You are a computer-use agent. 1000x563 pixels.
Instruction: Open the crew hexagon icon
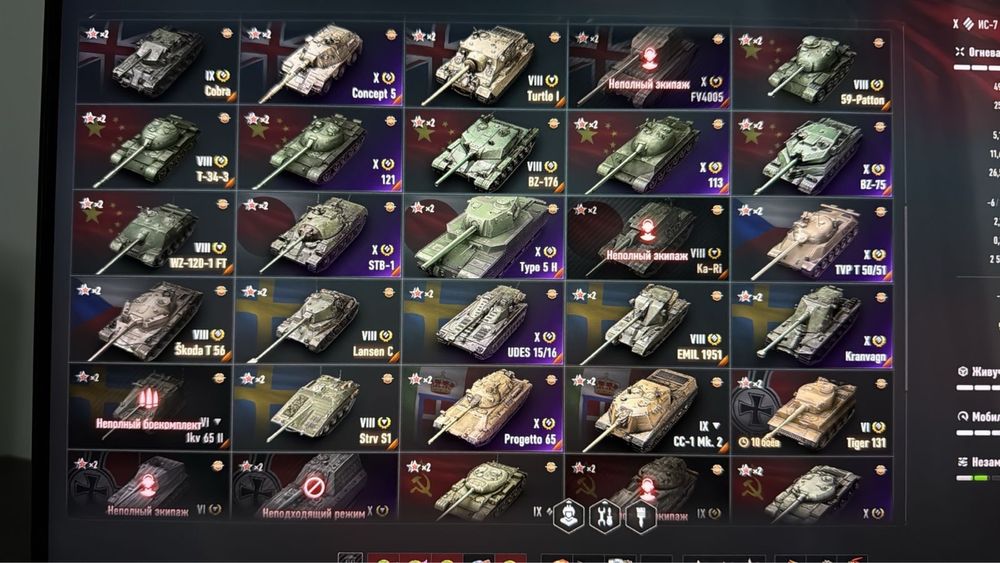(x=568, y=515)
